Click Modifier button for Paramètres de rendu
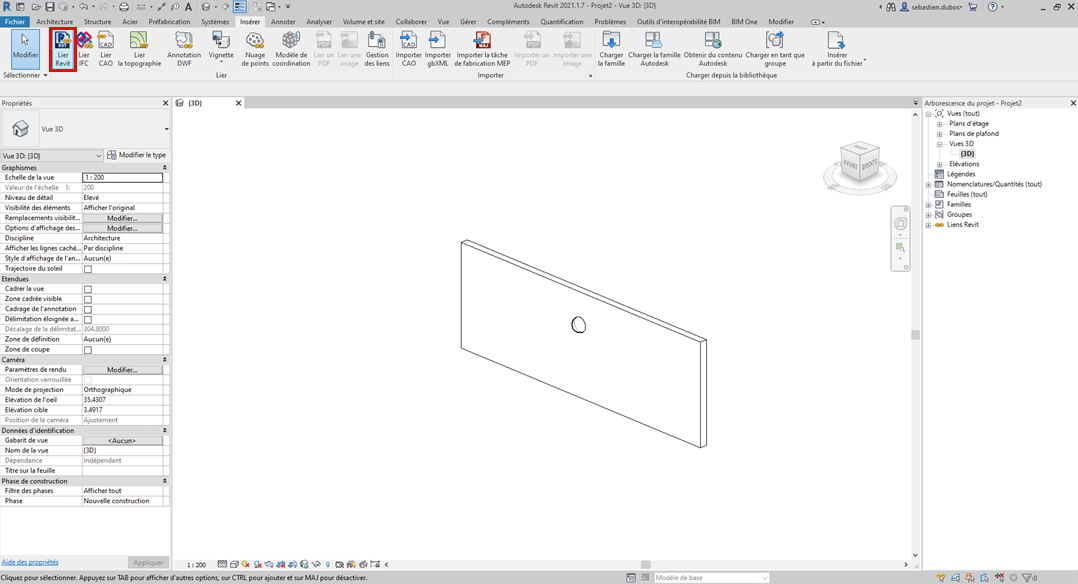 [x=122, y=370]
